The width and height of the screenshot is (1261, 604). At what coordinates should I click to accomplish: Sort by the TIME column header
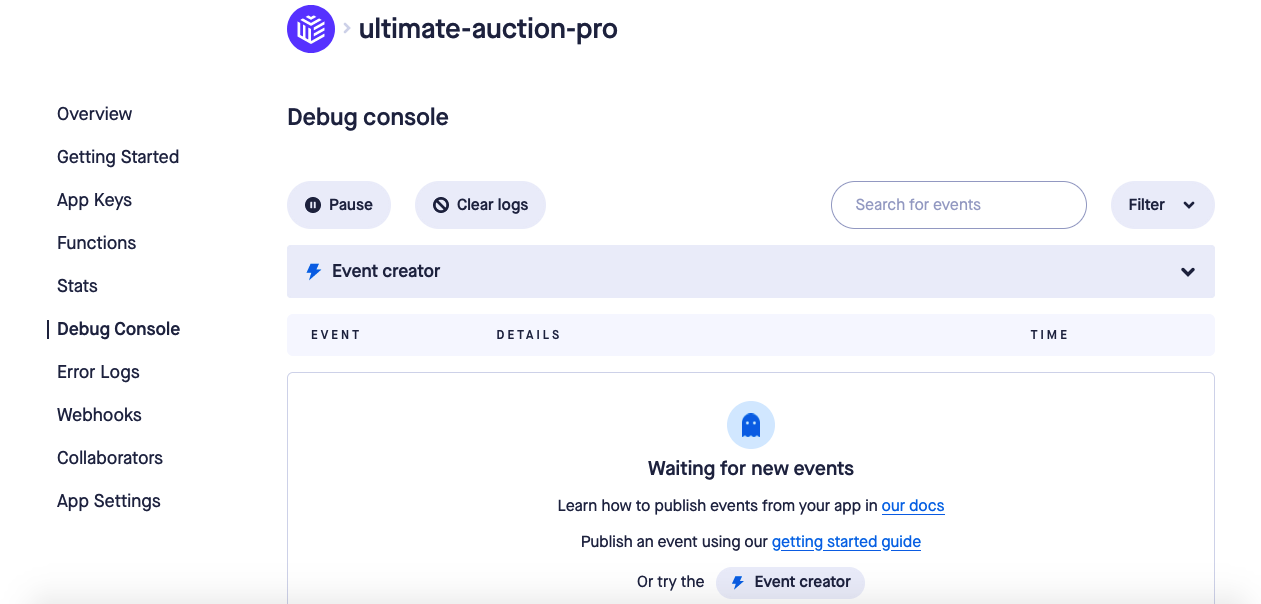pyautogui.click(x=1050, y=335)
